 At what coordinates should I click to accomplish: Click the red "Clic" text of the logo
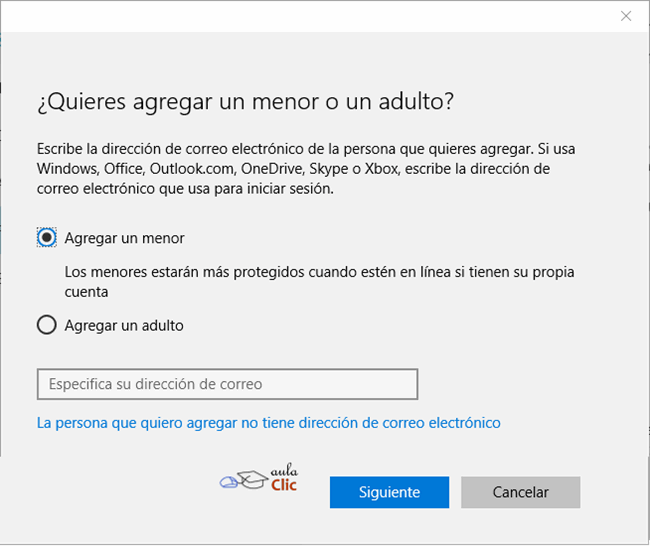(284, 485)
